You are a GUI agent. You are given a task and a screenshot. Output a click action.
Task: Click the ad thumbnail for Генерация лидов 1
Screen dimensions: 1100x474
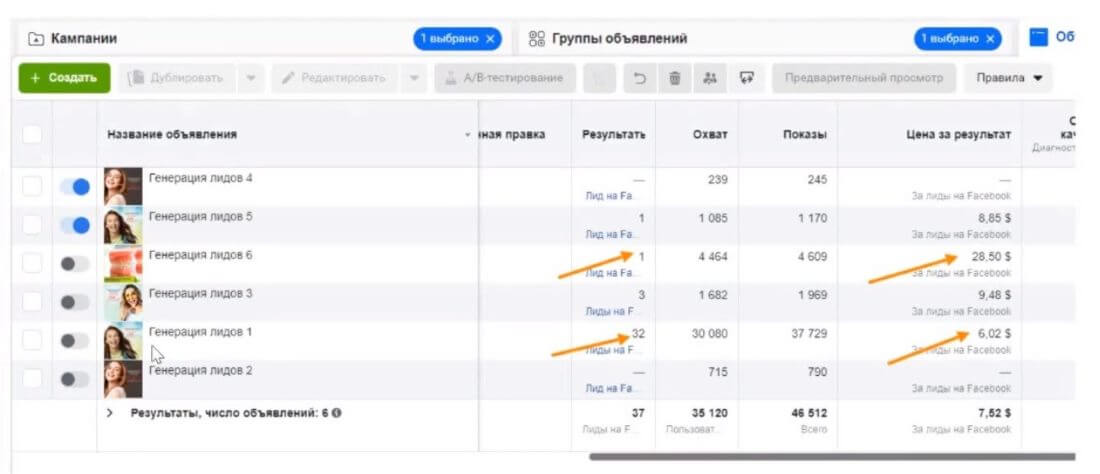123,341
